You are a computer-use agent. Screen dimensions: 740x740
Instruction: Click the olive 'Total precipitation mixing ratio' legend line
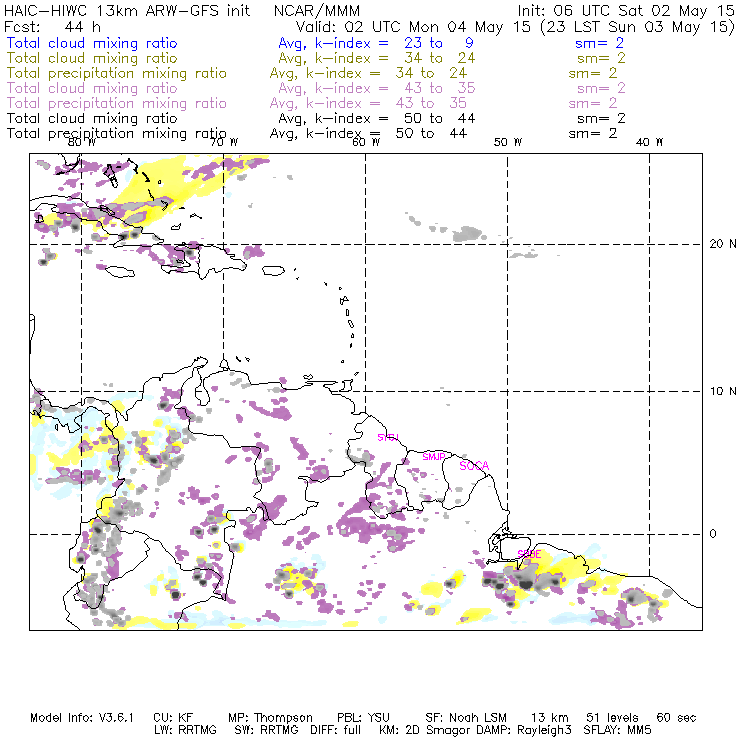(x=117, y=73)
